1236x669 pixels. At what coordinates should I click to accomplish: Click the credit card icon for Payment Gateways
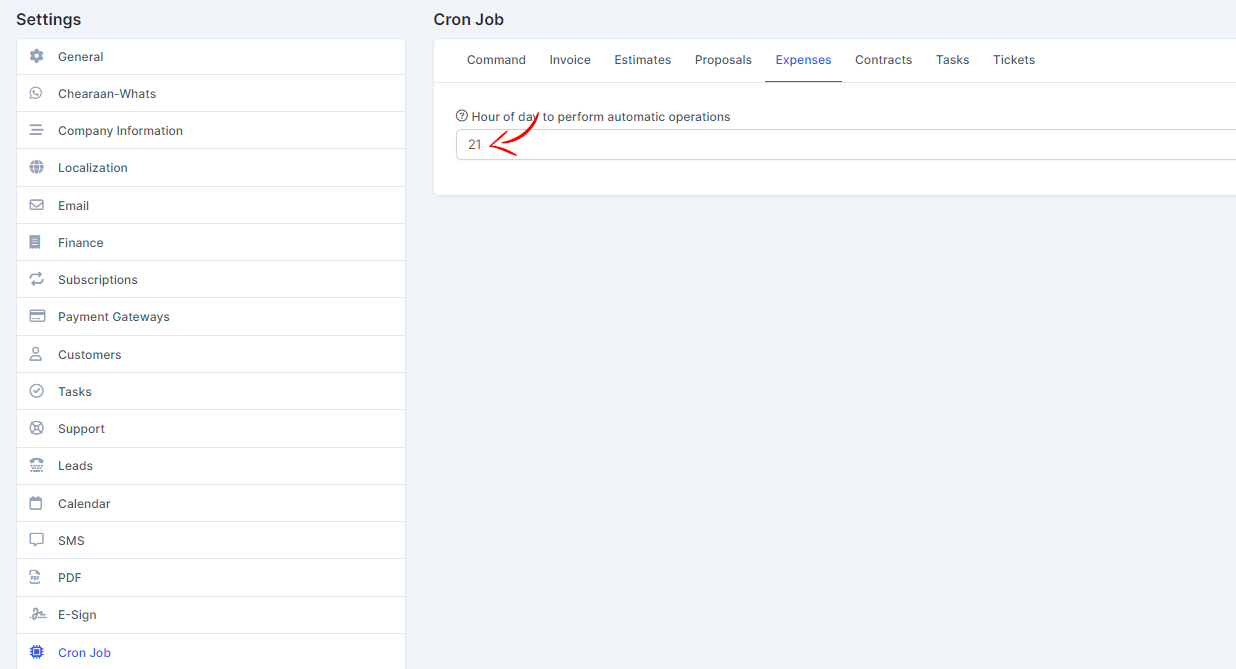coord(37,317)
